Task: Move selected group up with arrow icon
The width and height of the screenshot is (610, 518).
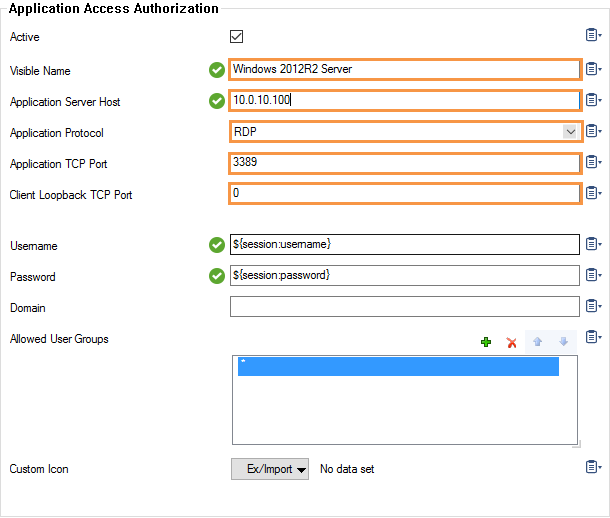Action: point(538,342)
